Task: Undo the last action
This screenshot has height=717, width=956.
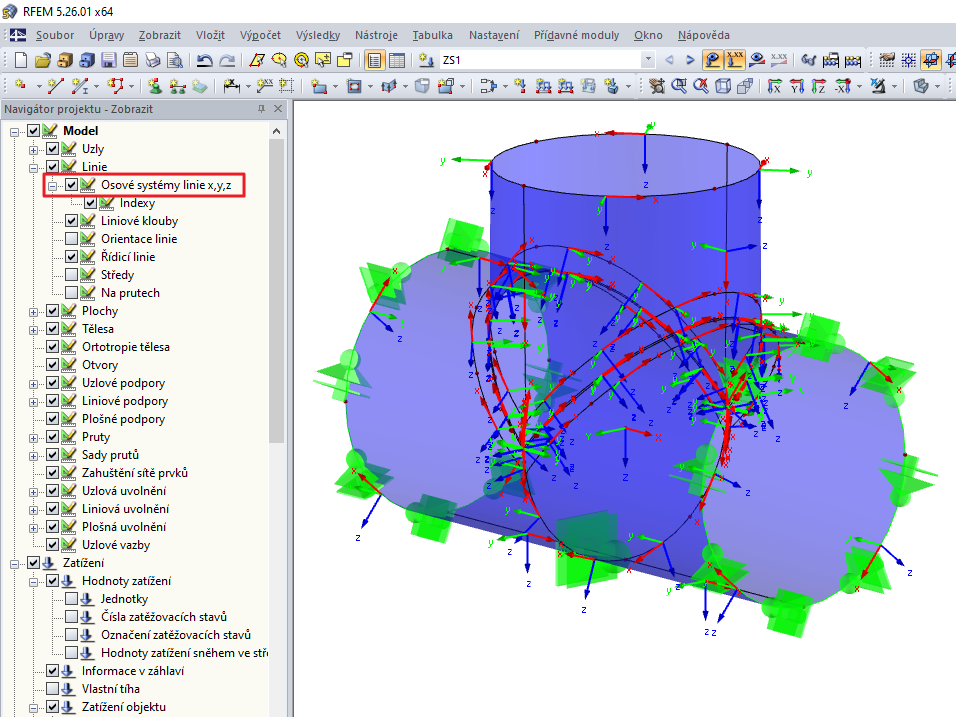Action: (x=204, y=60)
